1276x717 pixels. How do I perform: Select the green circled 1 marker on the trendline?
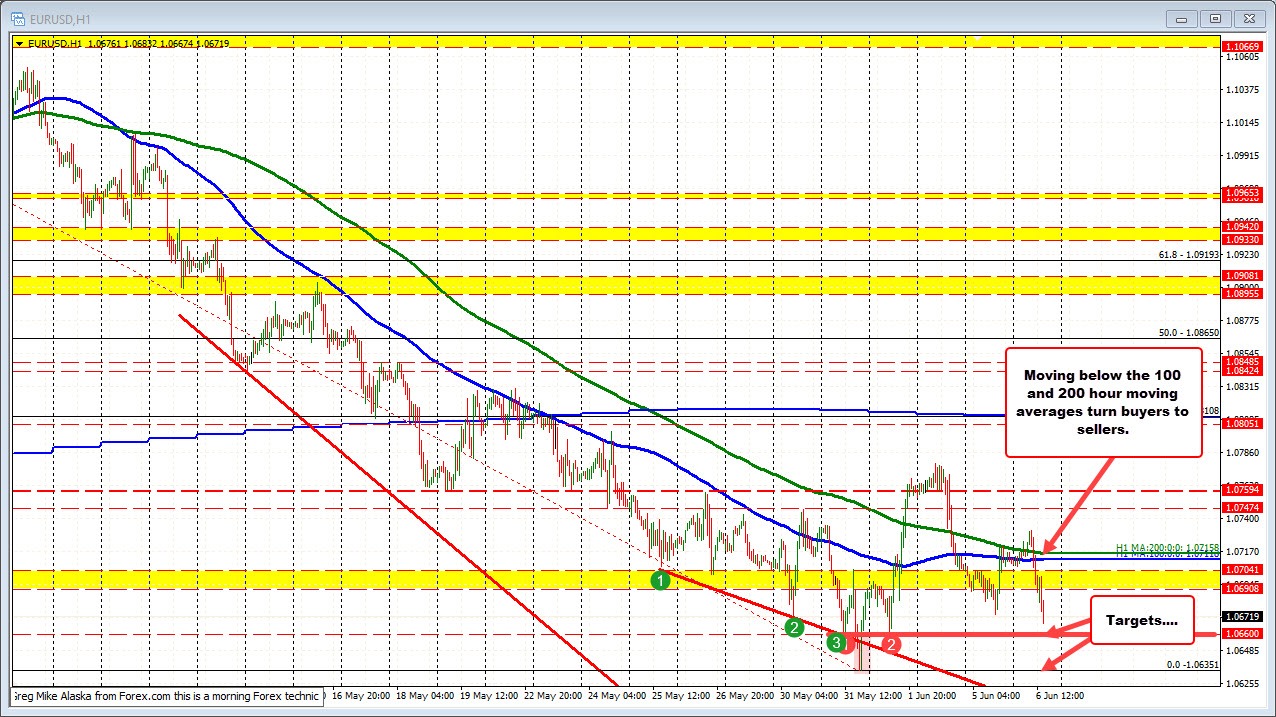(x=660, y=579)
